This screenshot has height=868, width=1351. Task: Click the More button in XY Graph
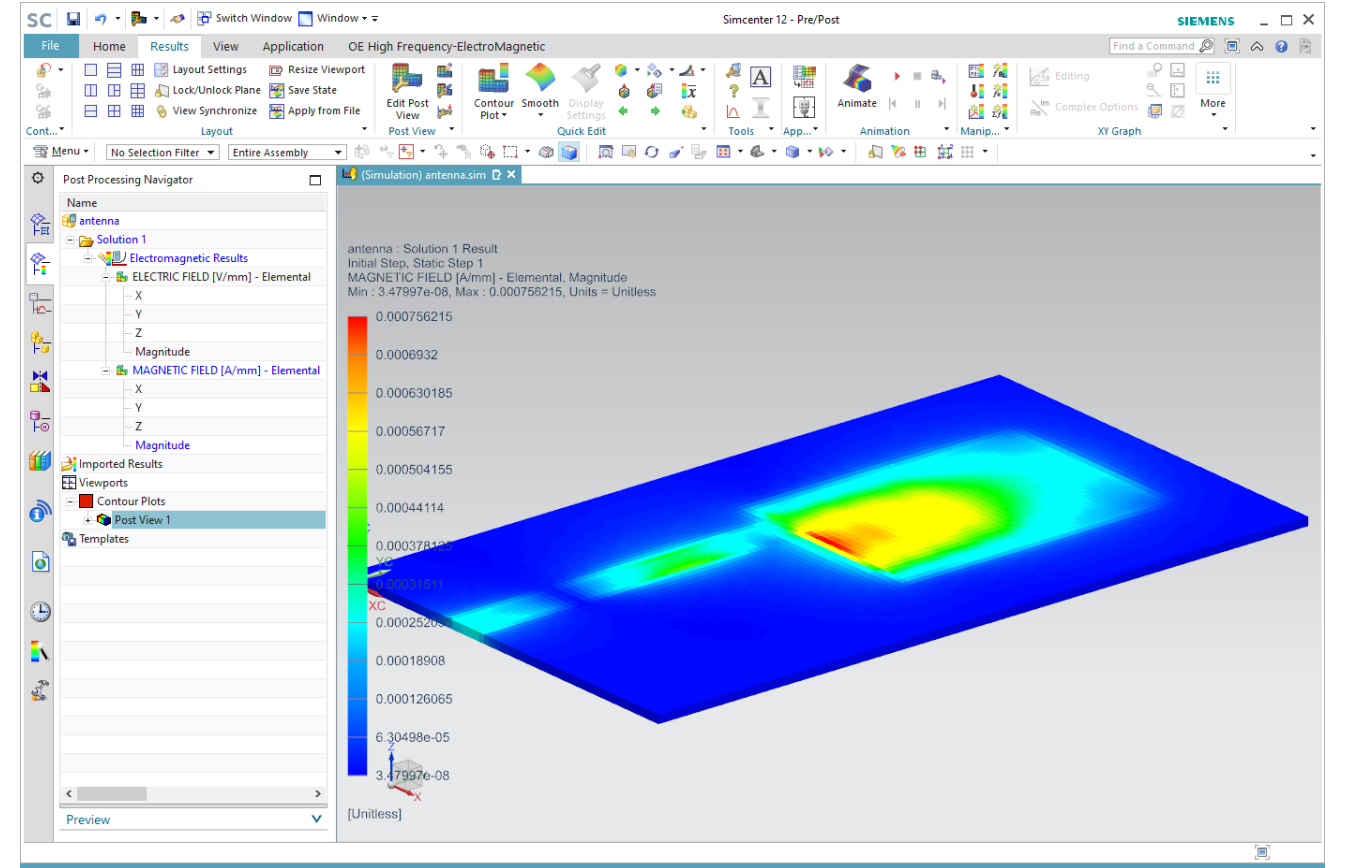[1213, 87]
